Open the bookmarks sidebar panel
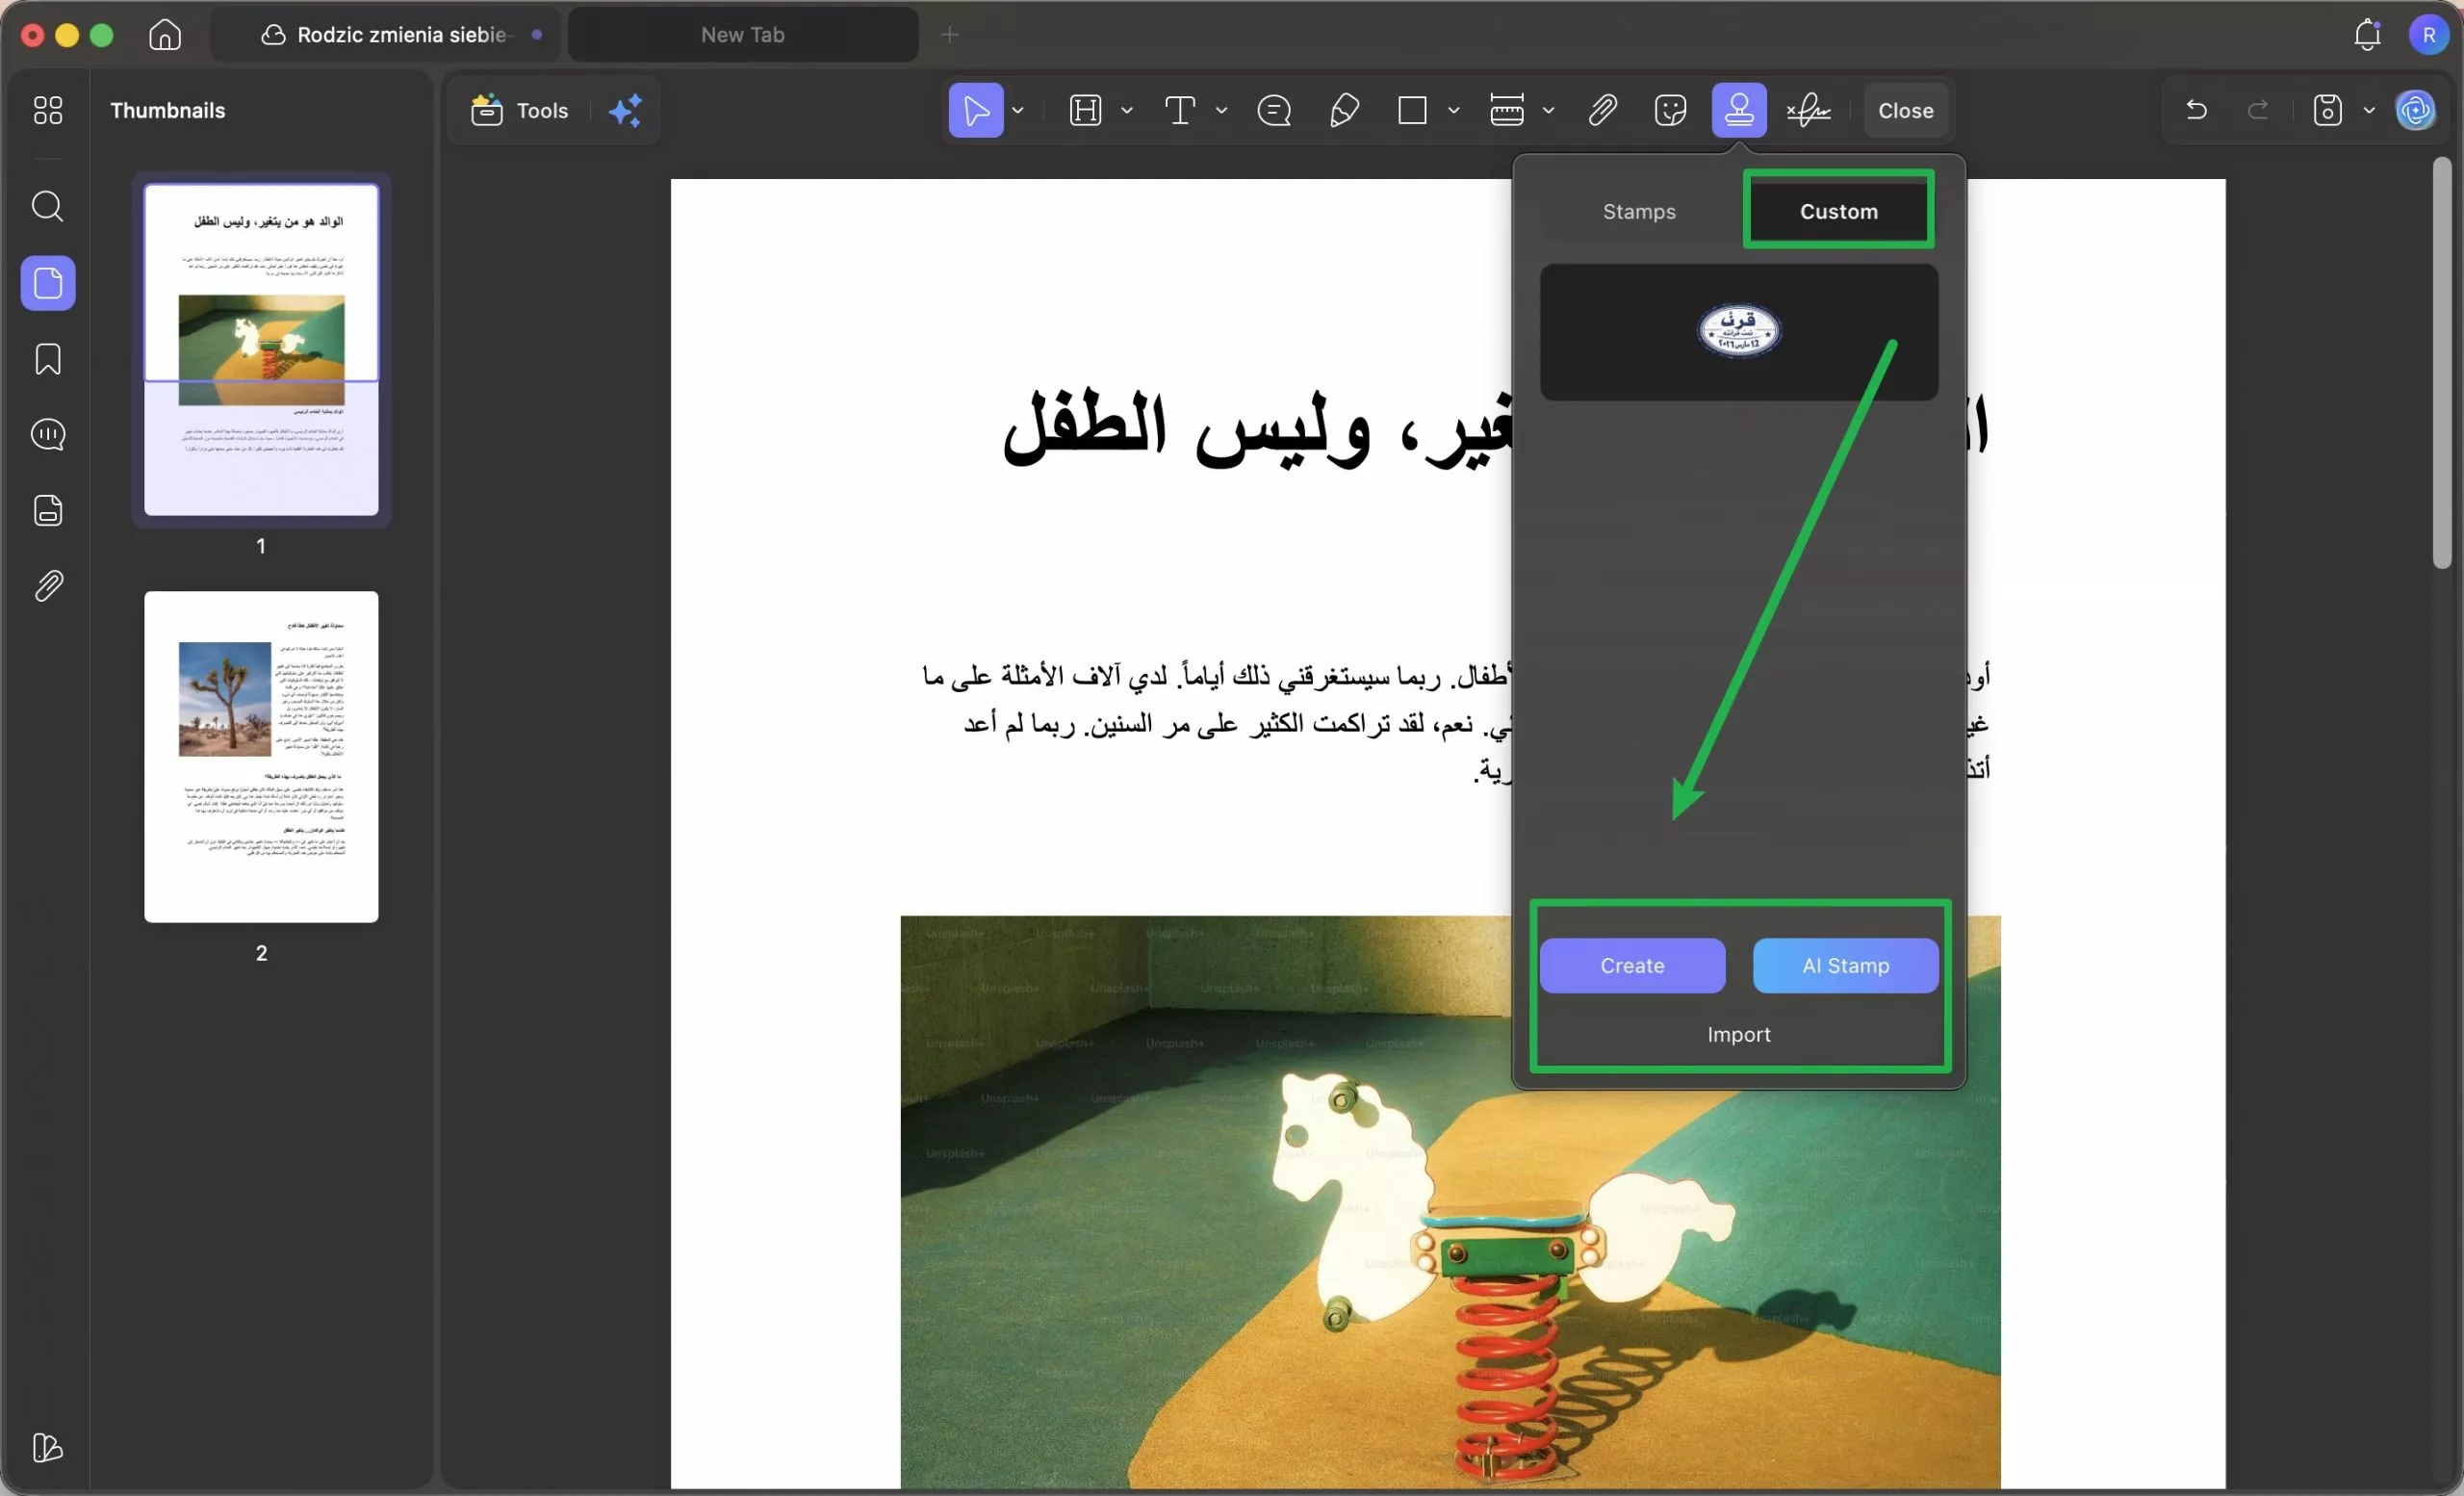 pos(47,359)
